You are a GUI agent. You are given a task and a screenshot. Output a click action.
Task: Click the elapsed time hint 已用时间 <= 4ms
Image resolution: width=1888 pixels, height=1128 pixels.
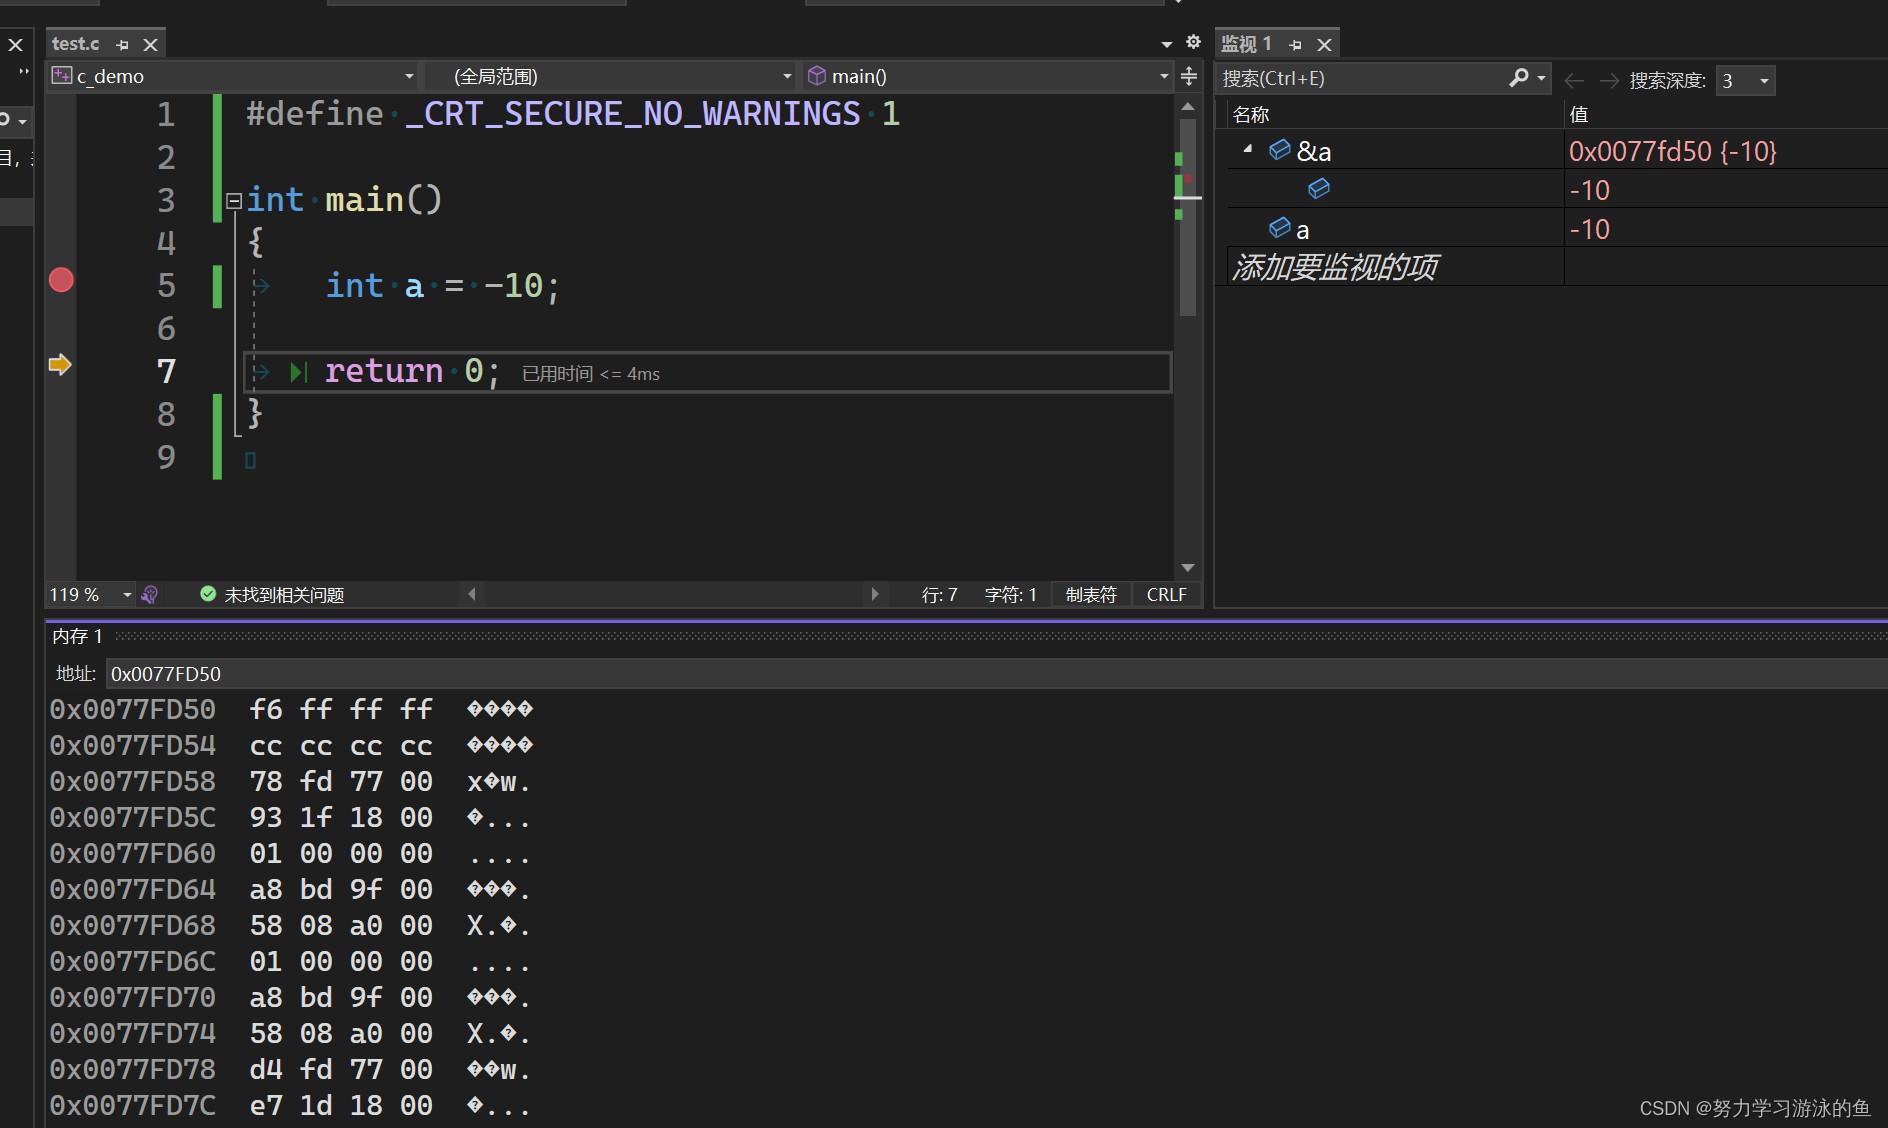(x=591, y=374)
